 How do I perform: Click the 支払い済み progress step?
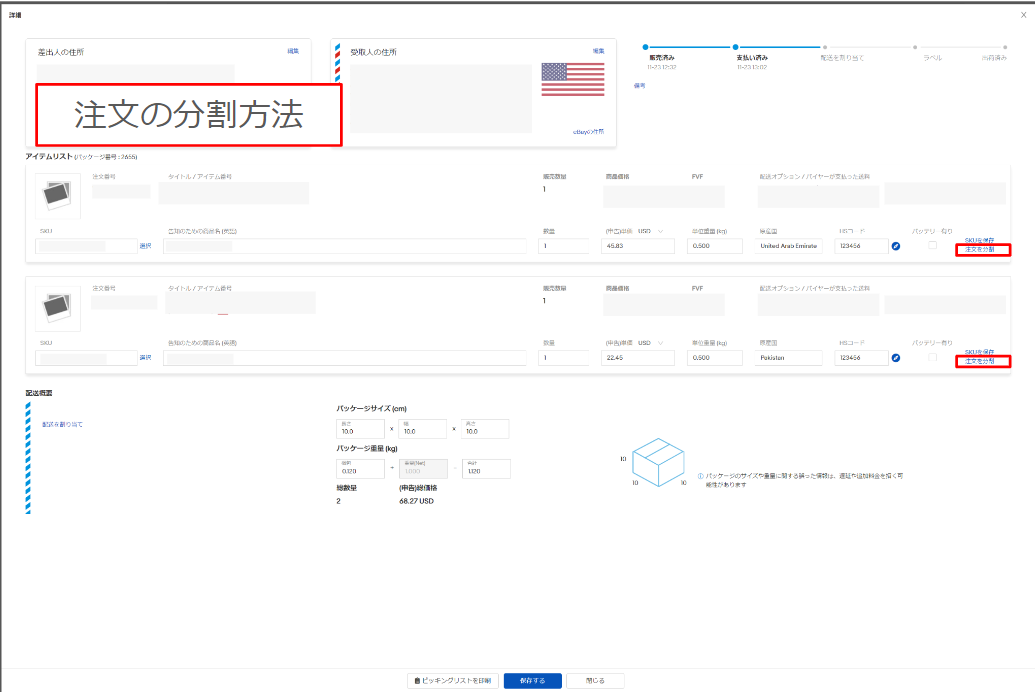click(736, 47)
